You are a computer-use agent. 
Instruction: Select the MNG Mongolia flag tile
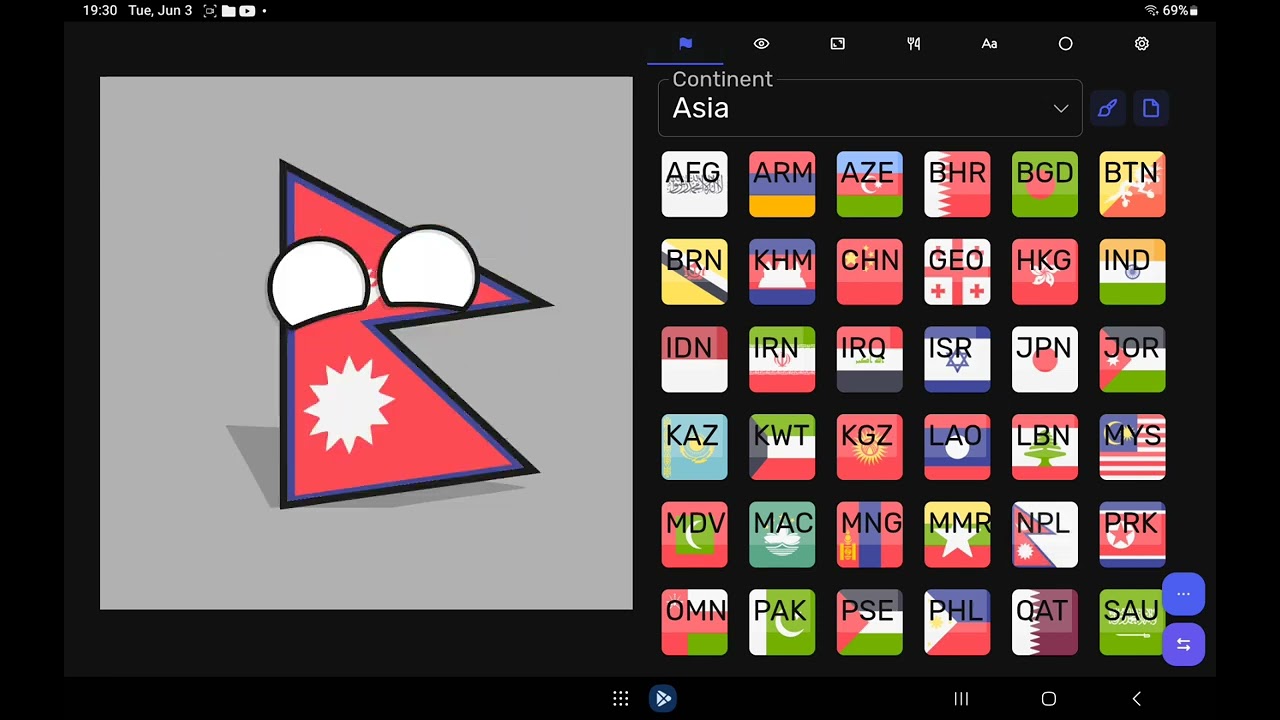(870, 535)
